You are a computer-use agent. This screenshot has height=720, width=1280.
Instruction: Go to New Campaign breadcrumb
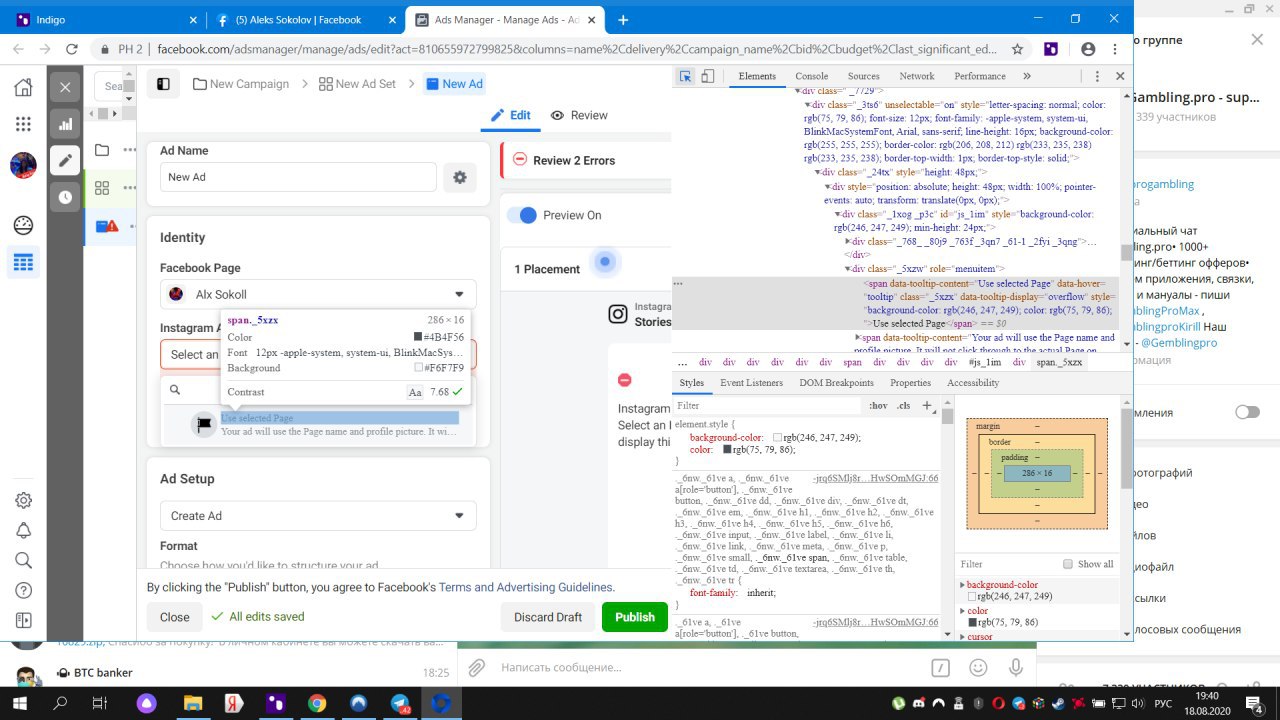241,84
